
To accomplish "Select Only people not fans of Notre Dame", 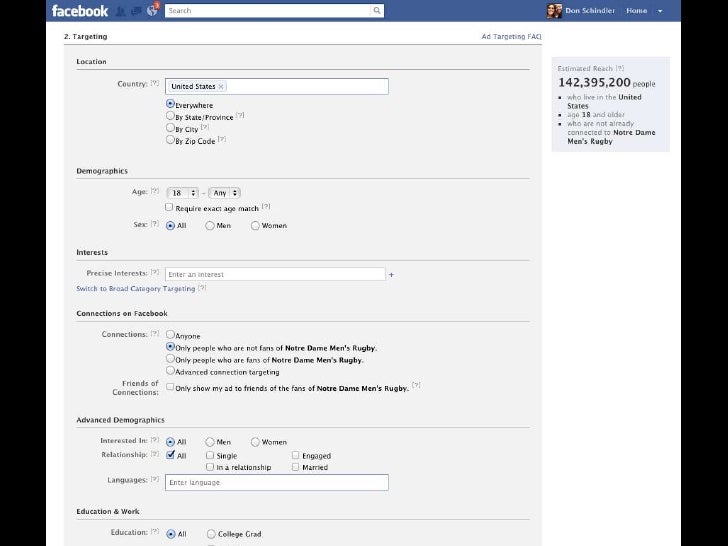I will click(x=170, y=346).
